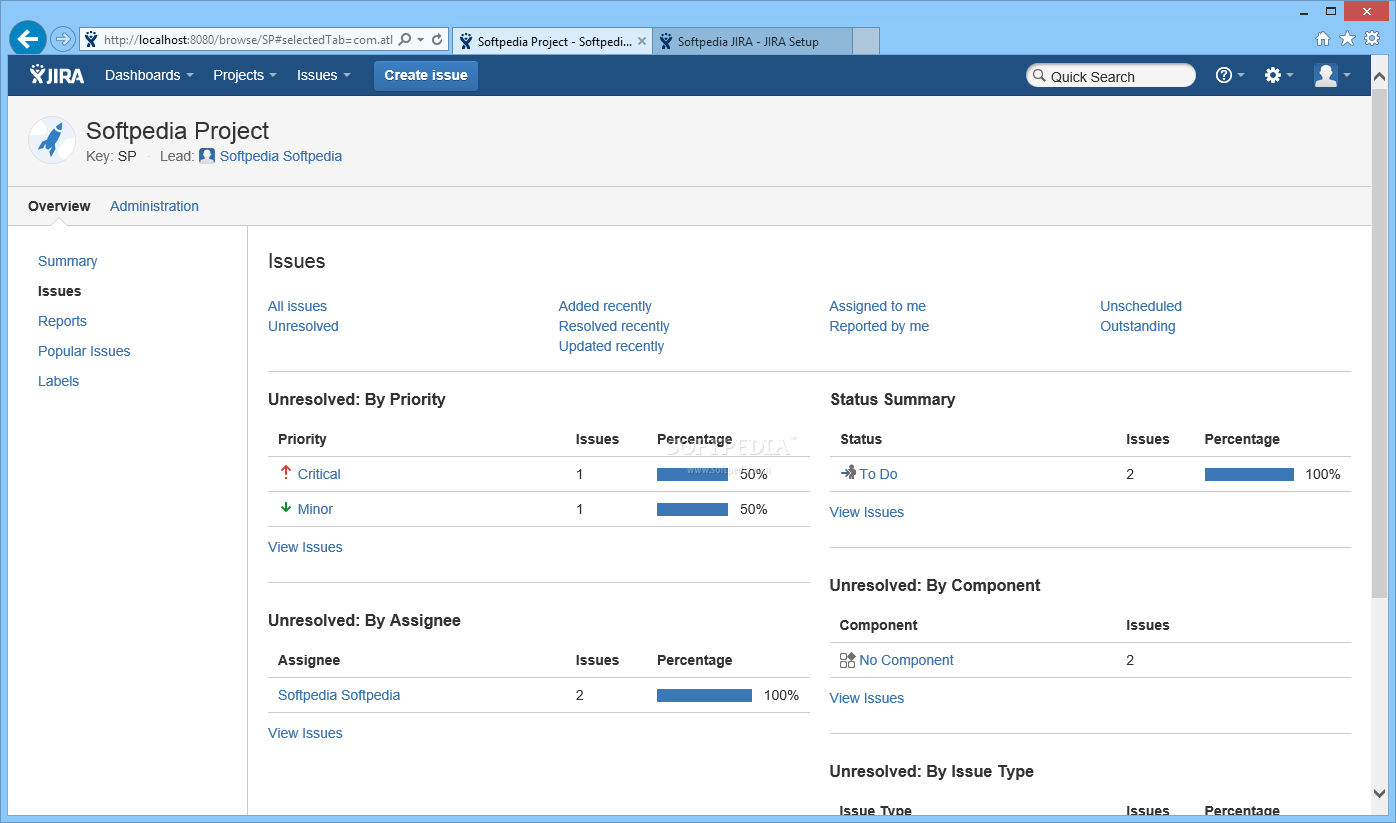Open the Softpedia Project rocket avatar
The image size is (1396, 823).
pos(52,140)
